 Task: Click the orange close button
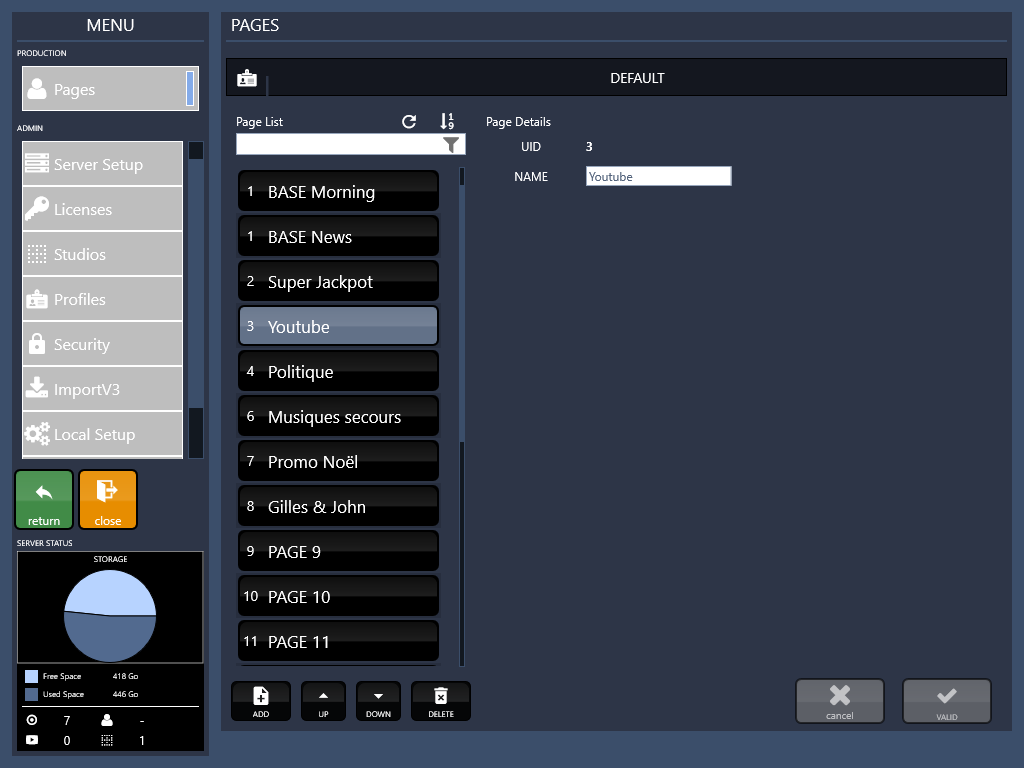(107, 499)
